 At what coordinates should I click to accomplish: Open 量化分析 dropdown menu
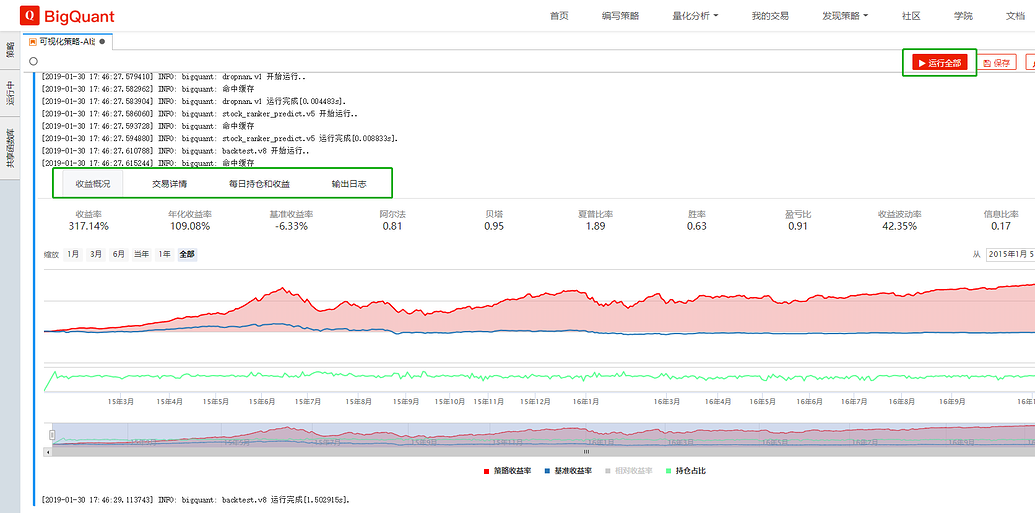(695, 16)
